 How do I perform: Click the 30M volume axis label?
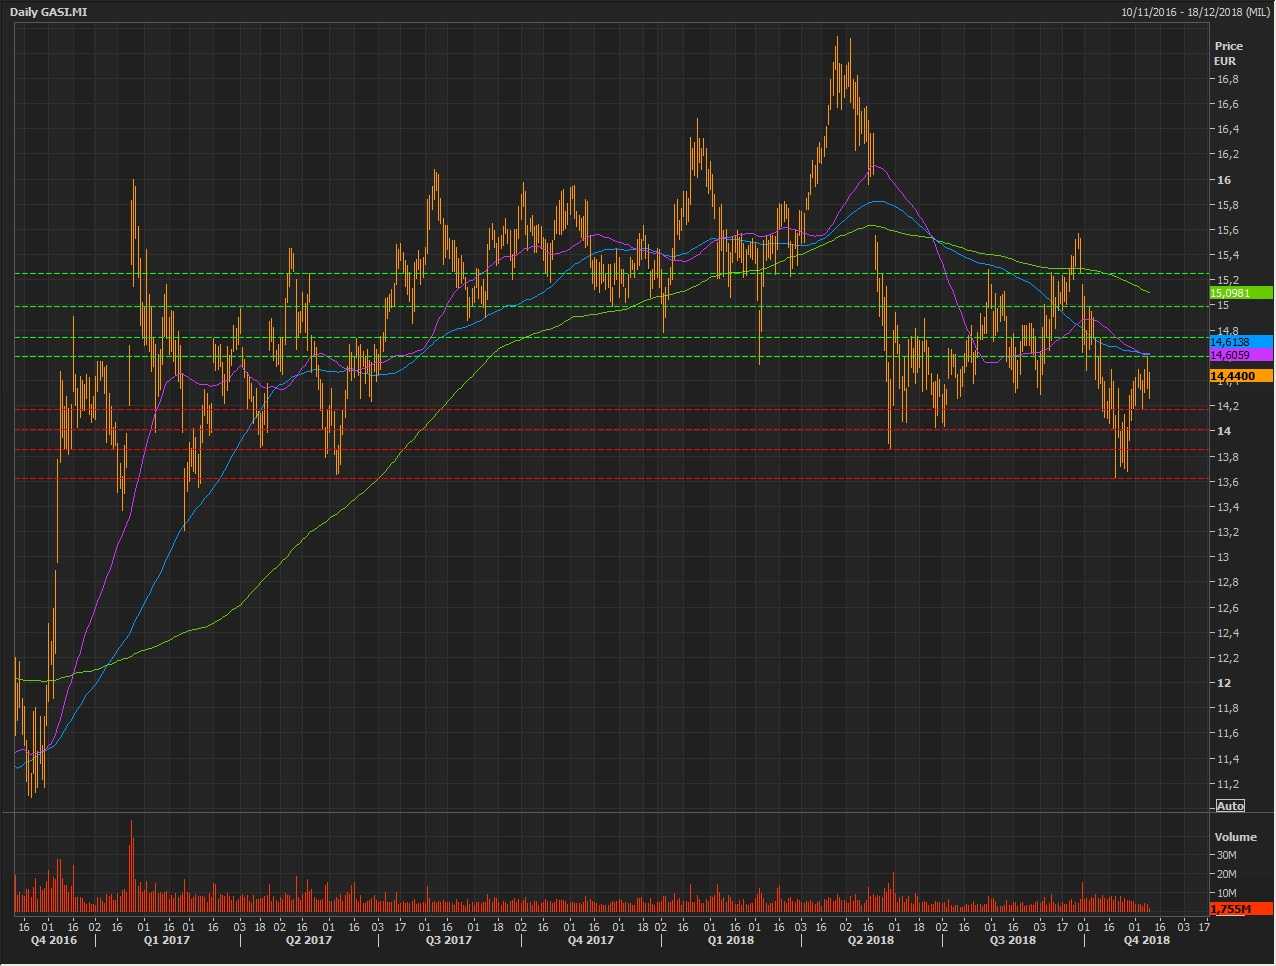[1227, 856]
